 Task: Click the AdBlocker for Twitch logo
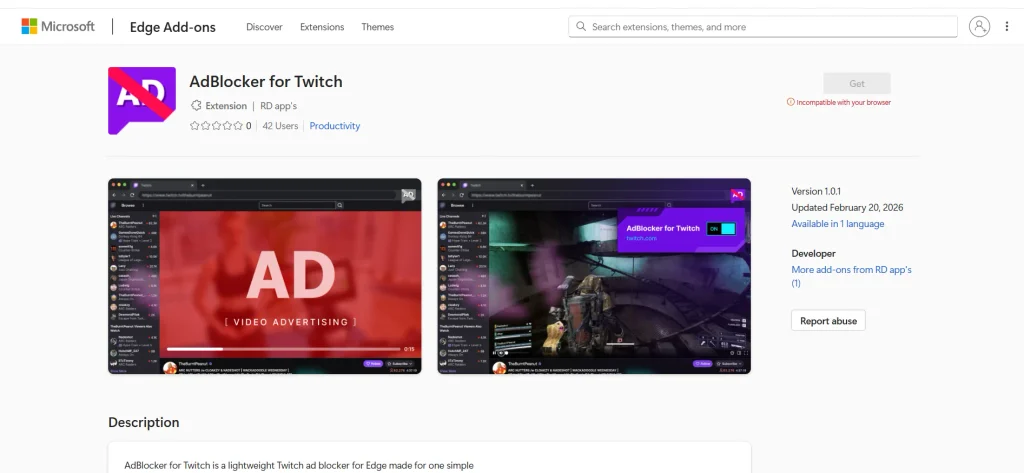click(x=142, y=101)
